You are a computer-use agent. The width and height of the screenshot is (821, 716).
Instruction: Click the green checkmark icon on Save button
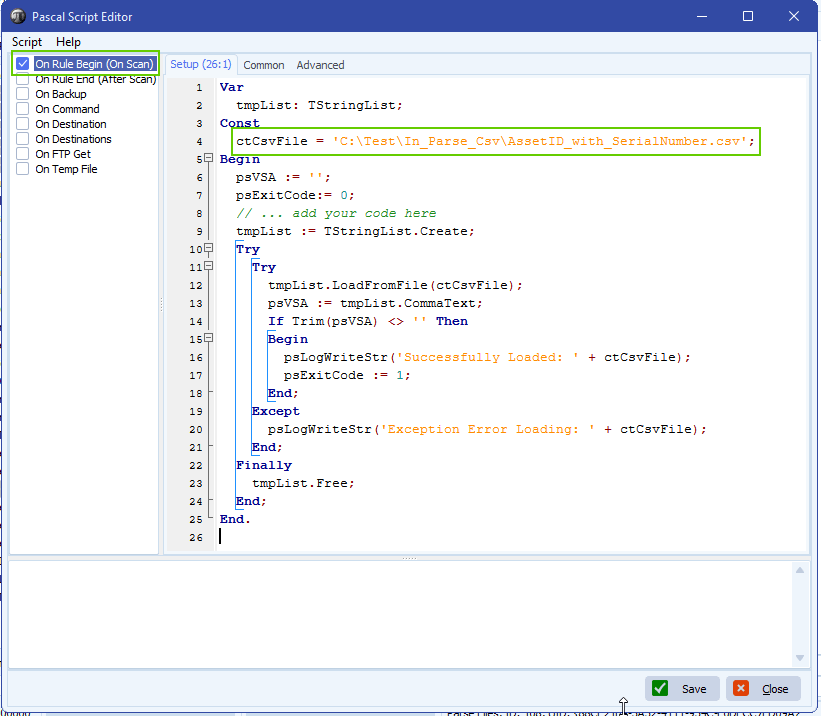pos(660,688)
